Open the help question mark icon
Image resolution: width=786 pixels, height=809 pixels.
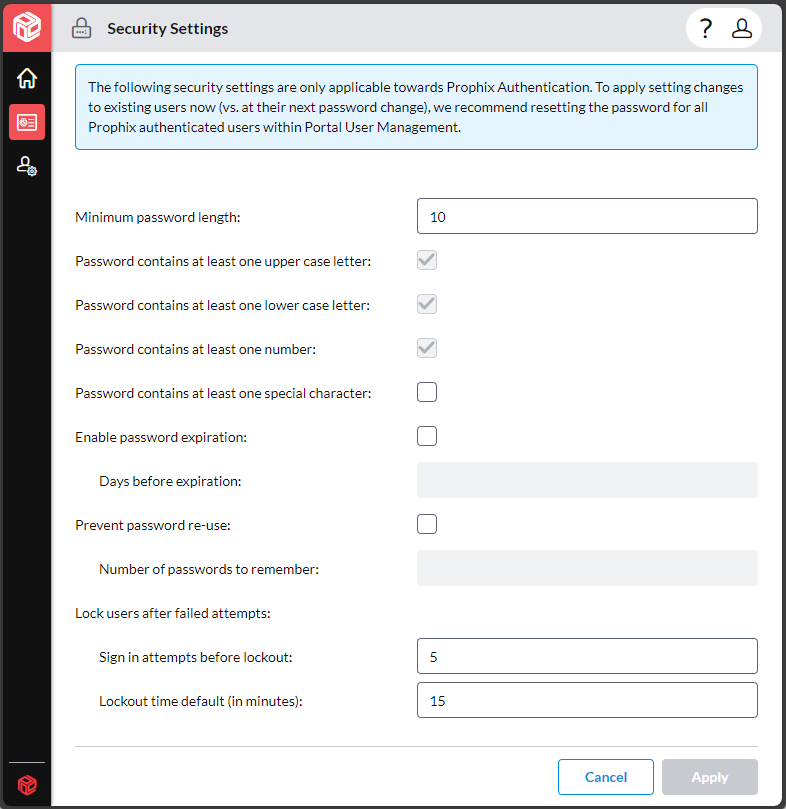click(x=705, y=28)
